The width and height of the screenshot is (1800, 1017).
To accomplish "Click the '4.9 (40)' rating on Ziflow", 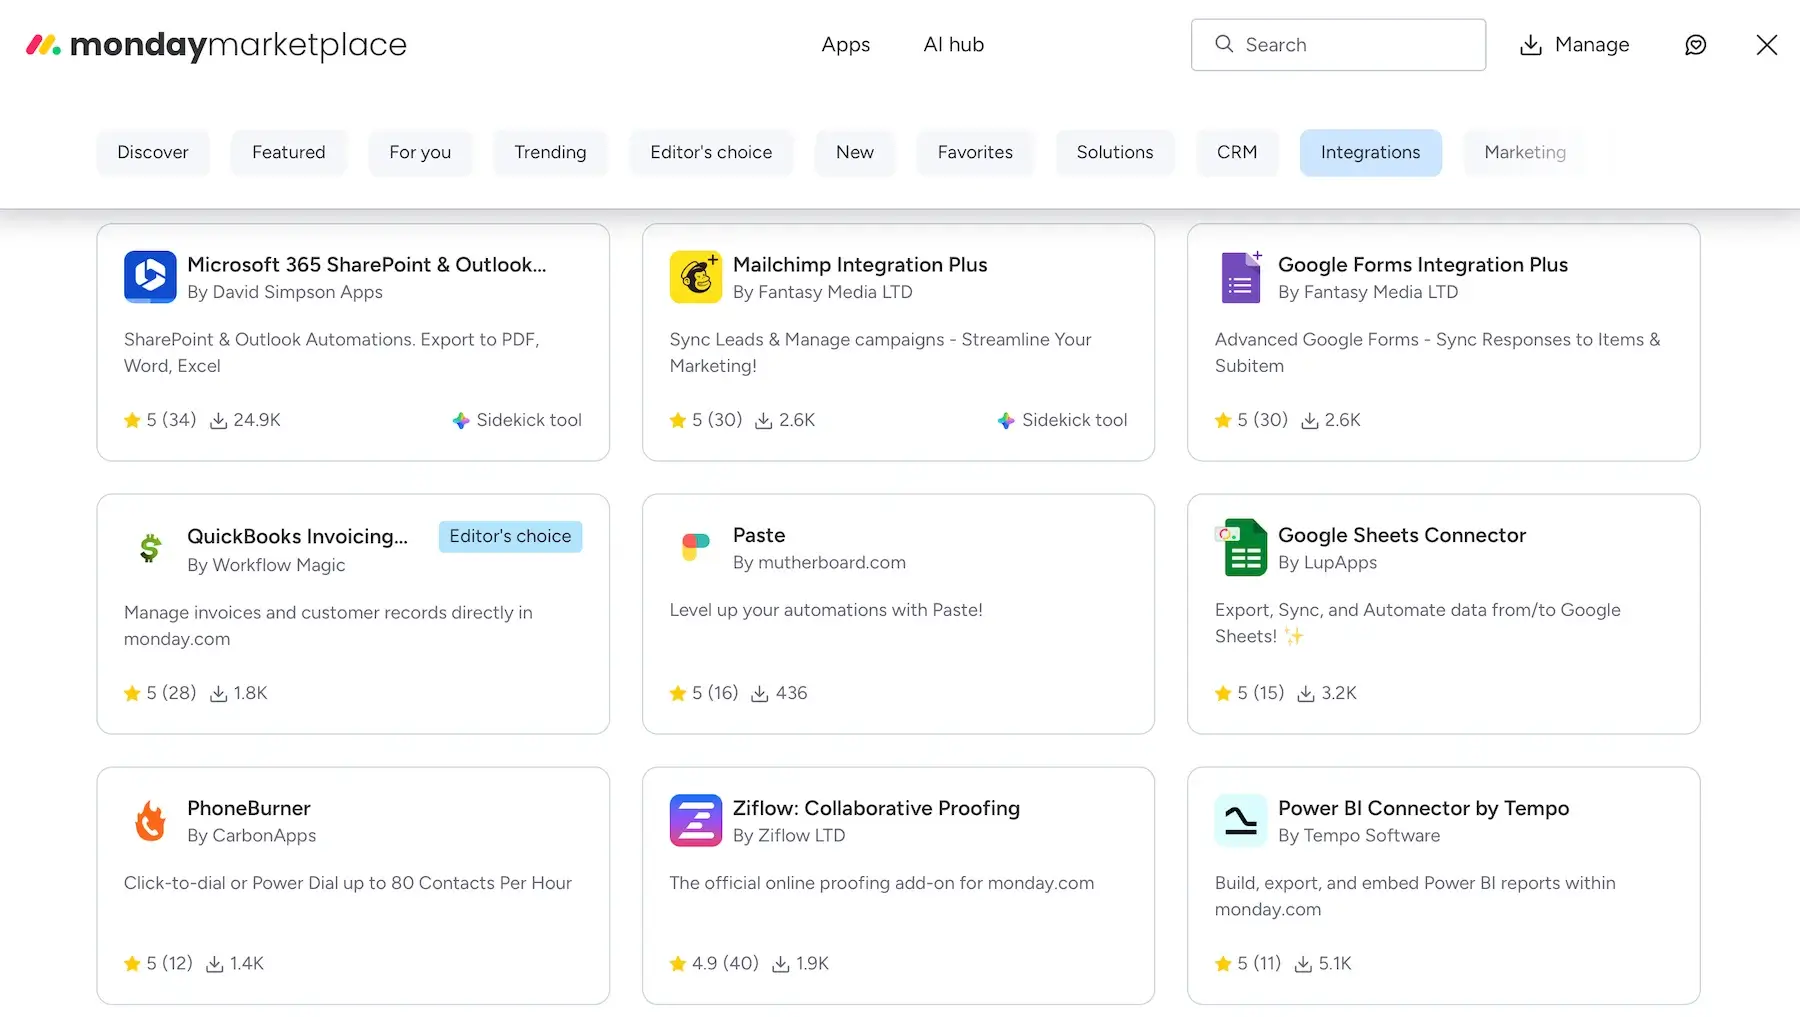I will coord(725,964).
